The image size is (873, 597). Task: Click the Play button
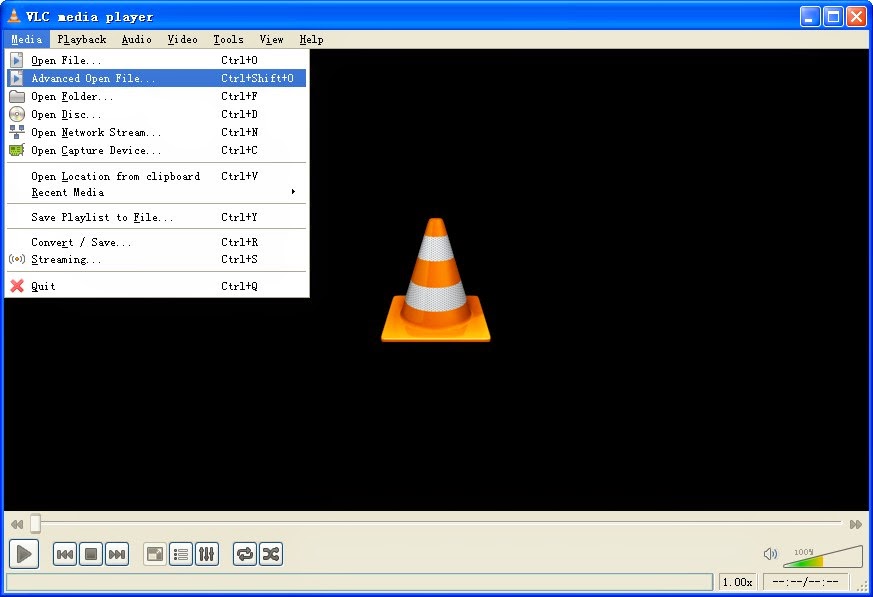click(24, 554)
